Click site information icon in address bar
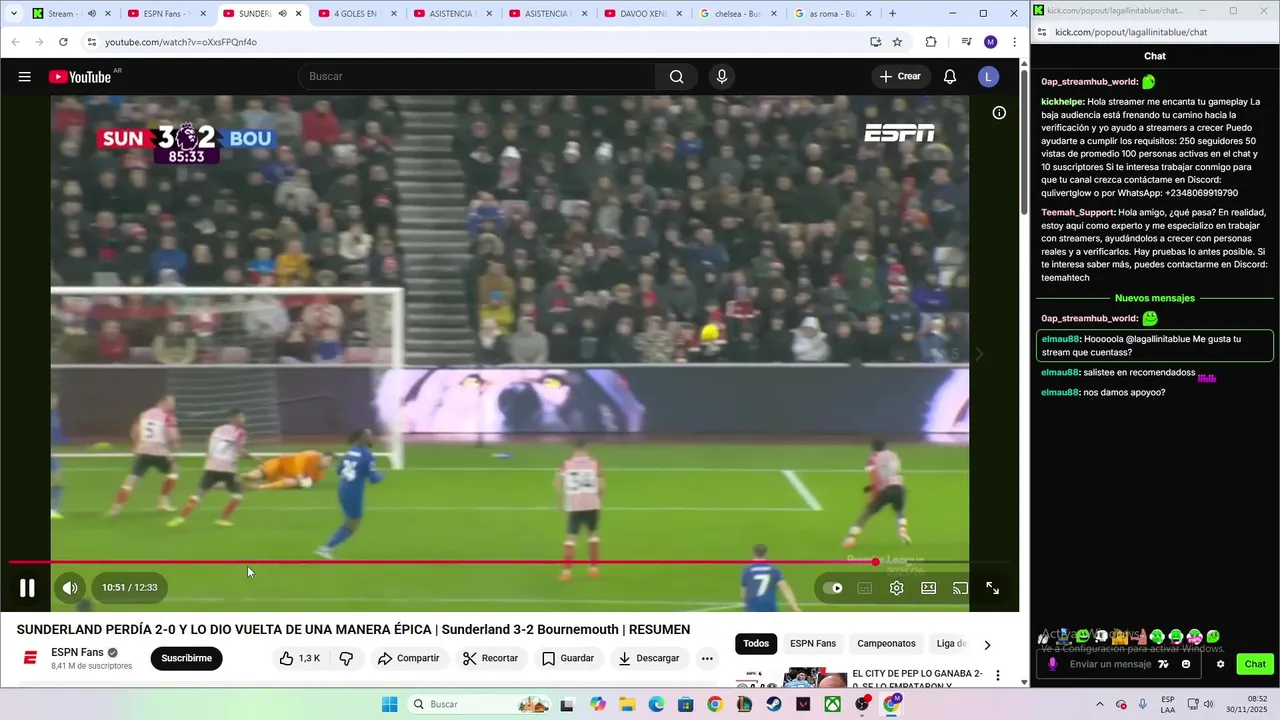Image resolution: width=1280 pixels, height=720 pixels. coord(92,42)
